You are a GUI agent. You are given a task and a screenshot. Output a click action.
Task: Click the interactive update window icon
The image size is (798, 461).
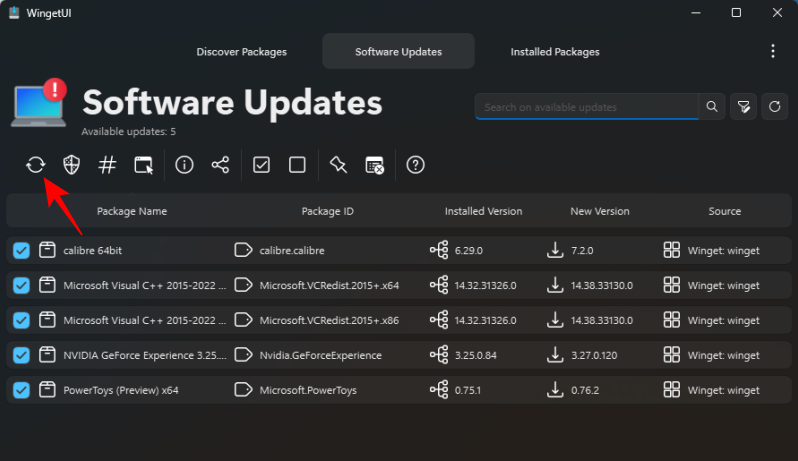click(144, 165)
